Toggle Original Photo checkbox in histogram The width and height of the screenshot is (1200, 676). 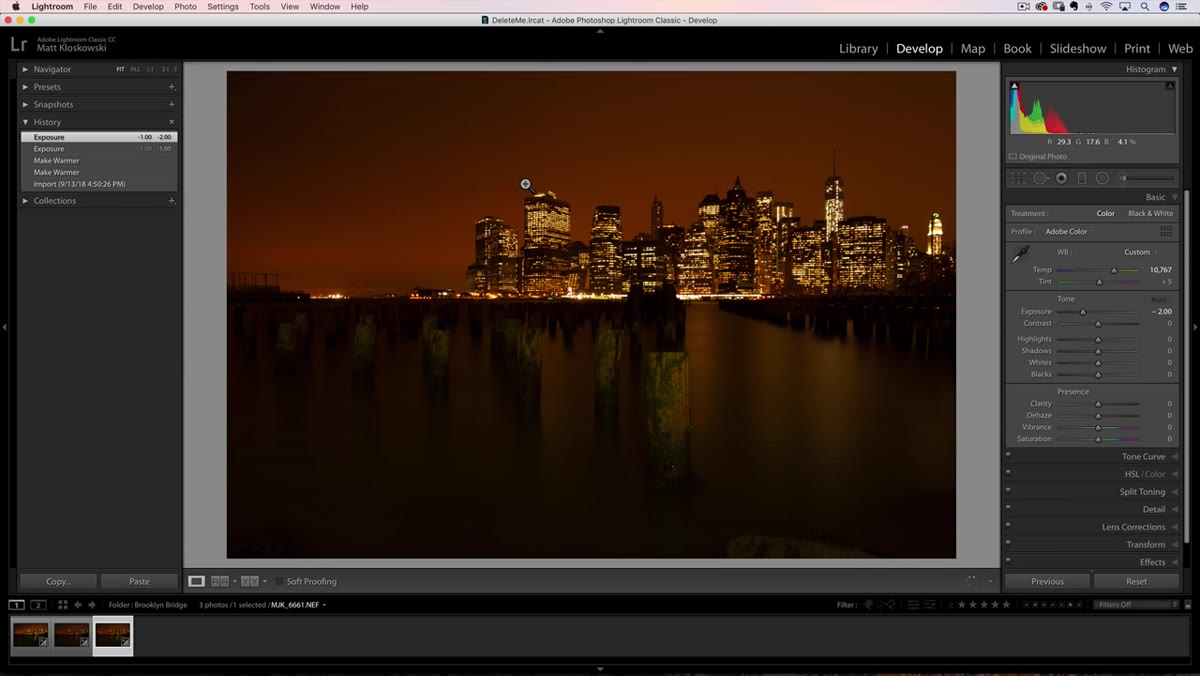click(1013, 157)
